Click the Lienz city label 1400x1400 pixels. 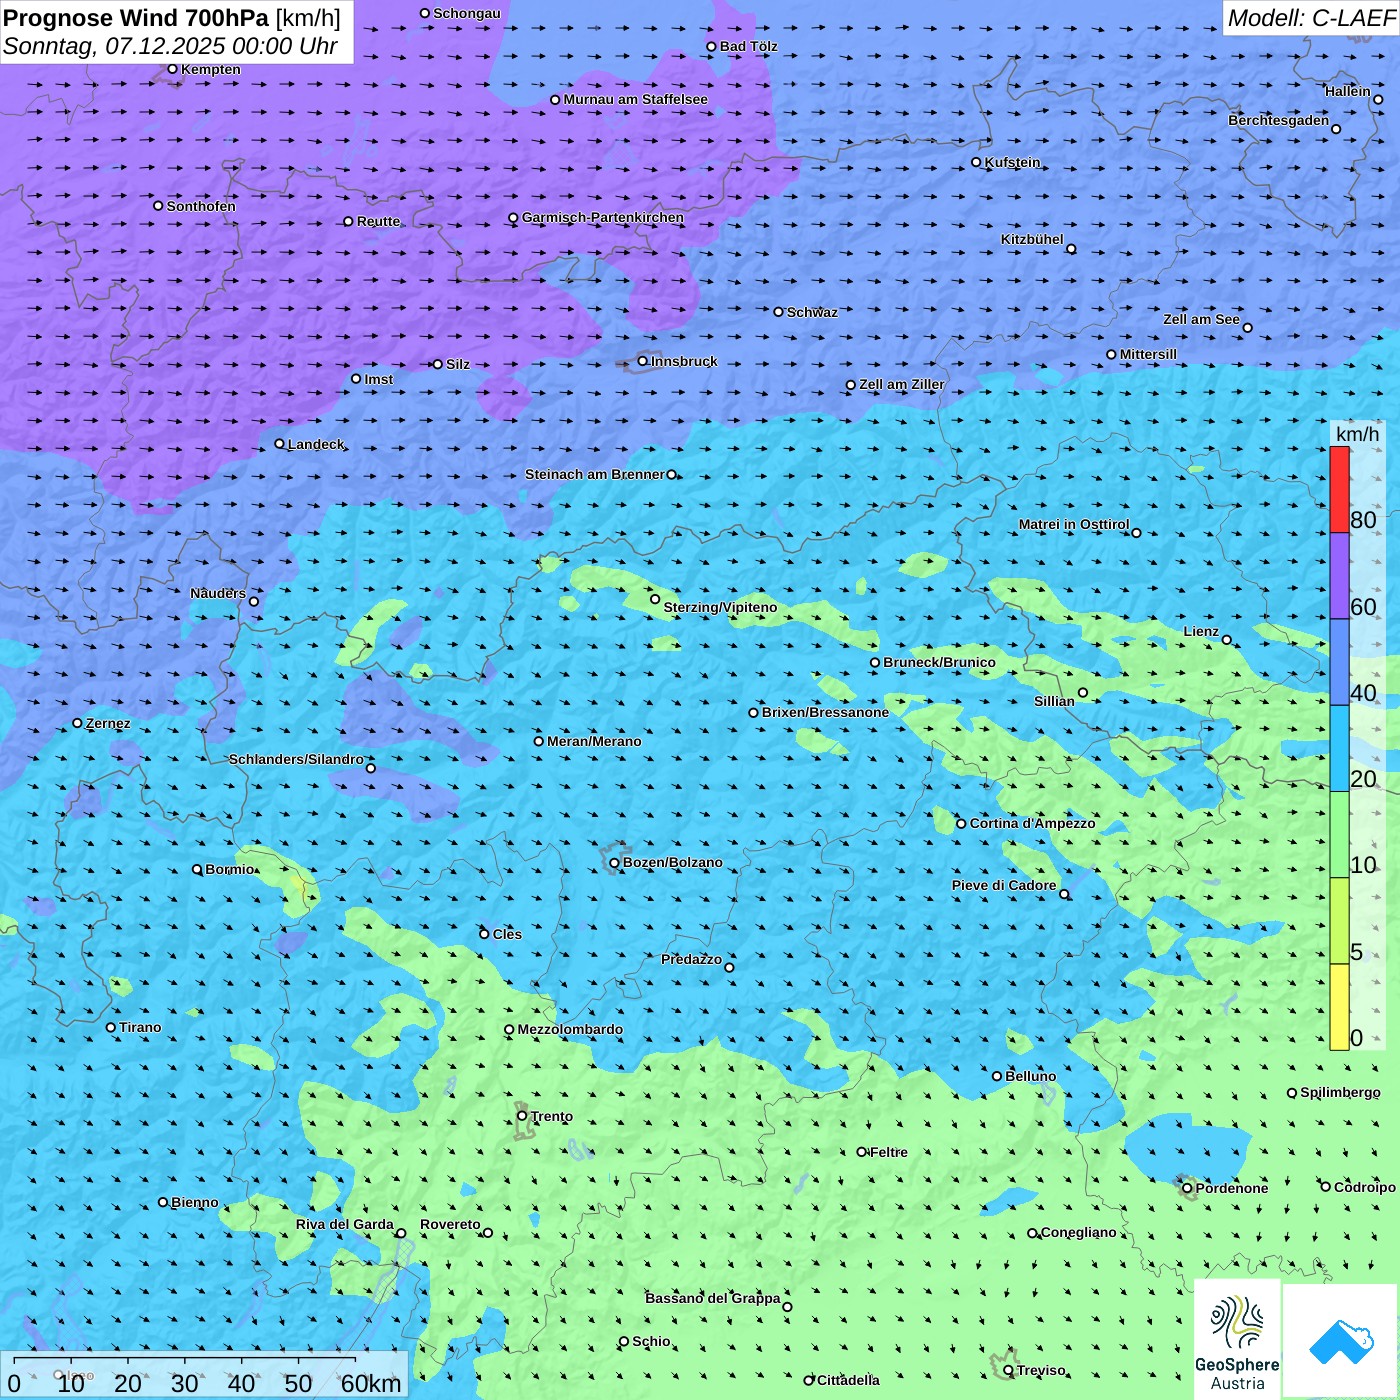[1201, 631]
